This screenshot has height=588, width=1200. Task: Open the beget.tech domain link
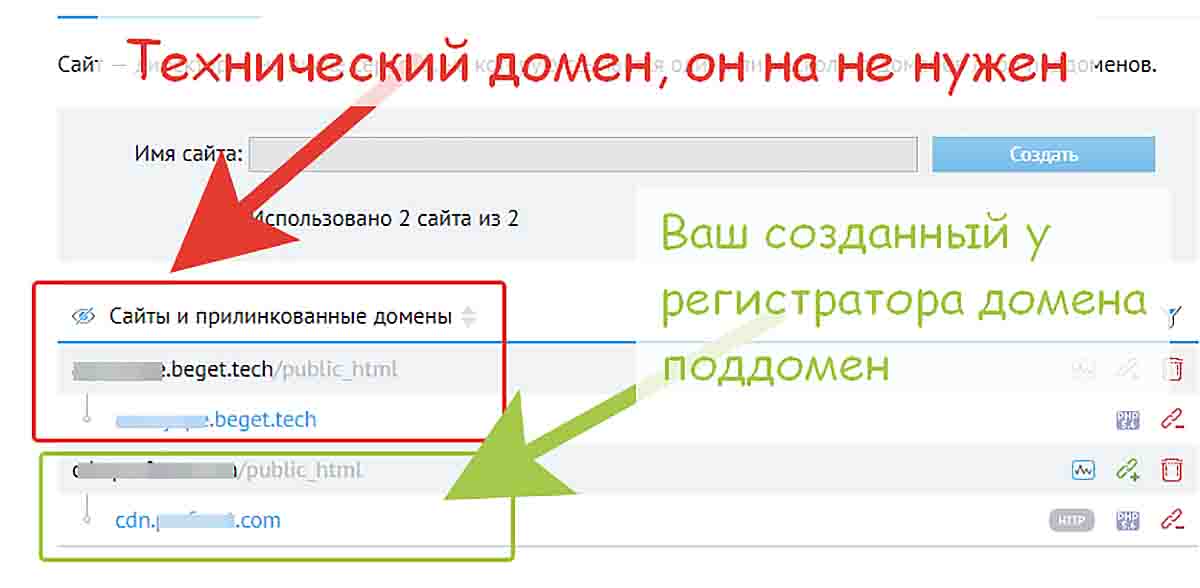click(x=216, y=420)
